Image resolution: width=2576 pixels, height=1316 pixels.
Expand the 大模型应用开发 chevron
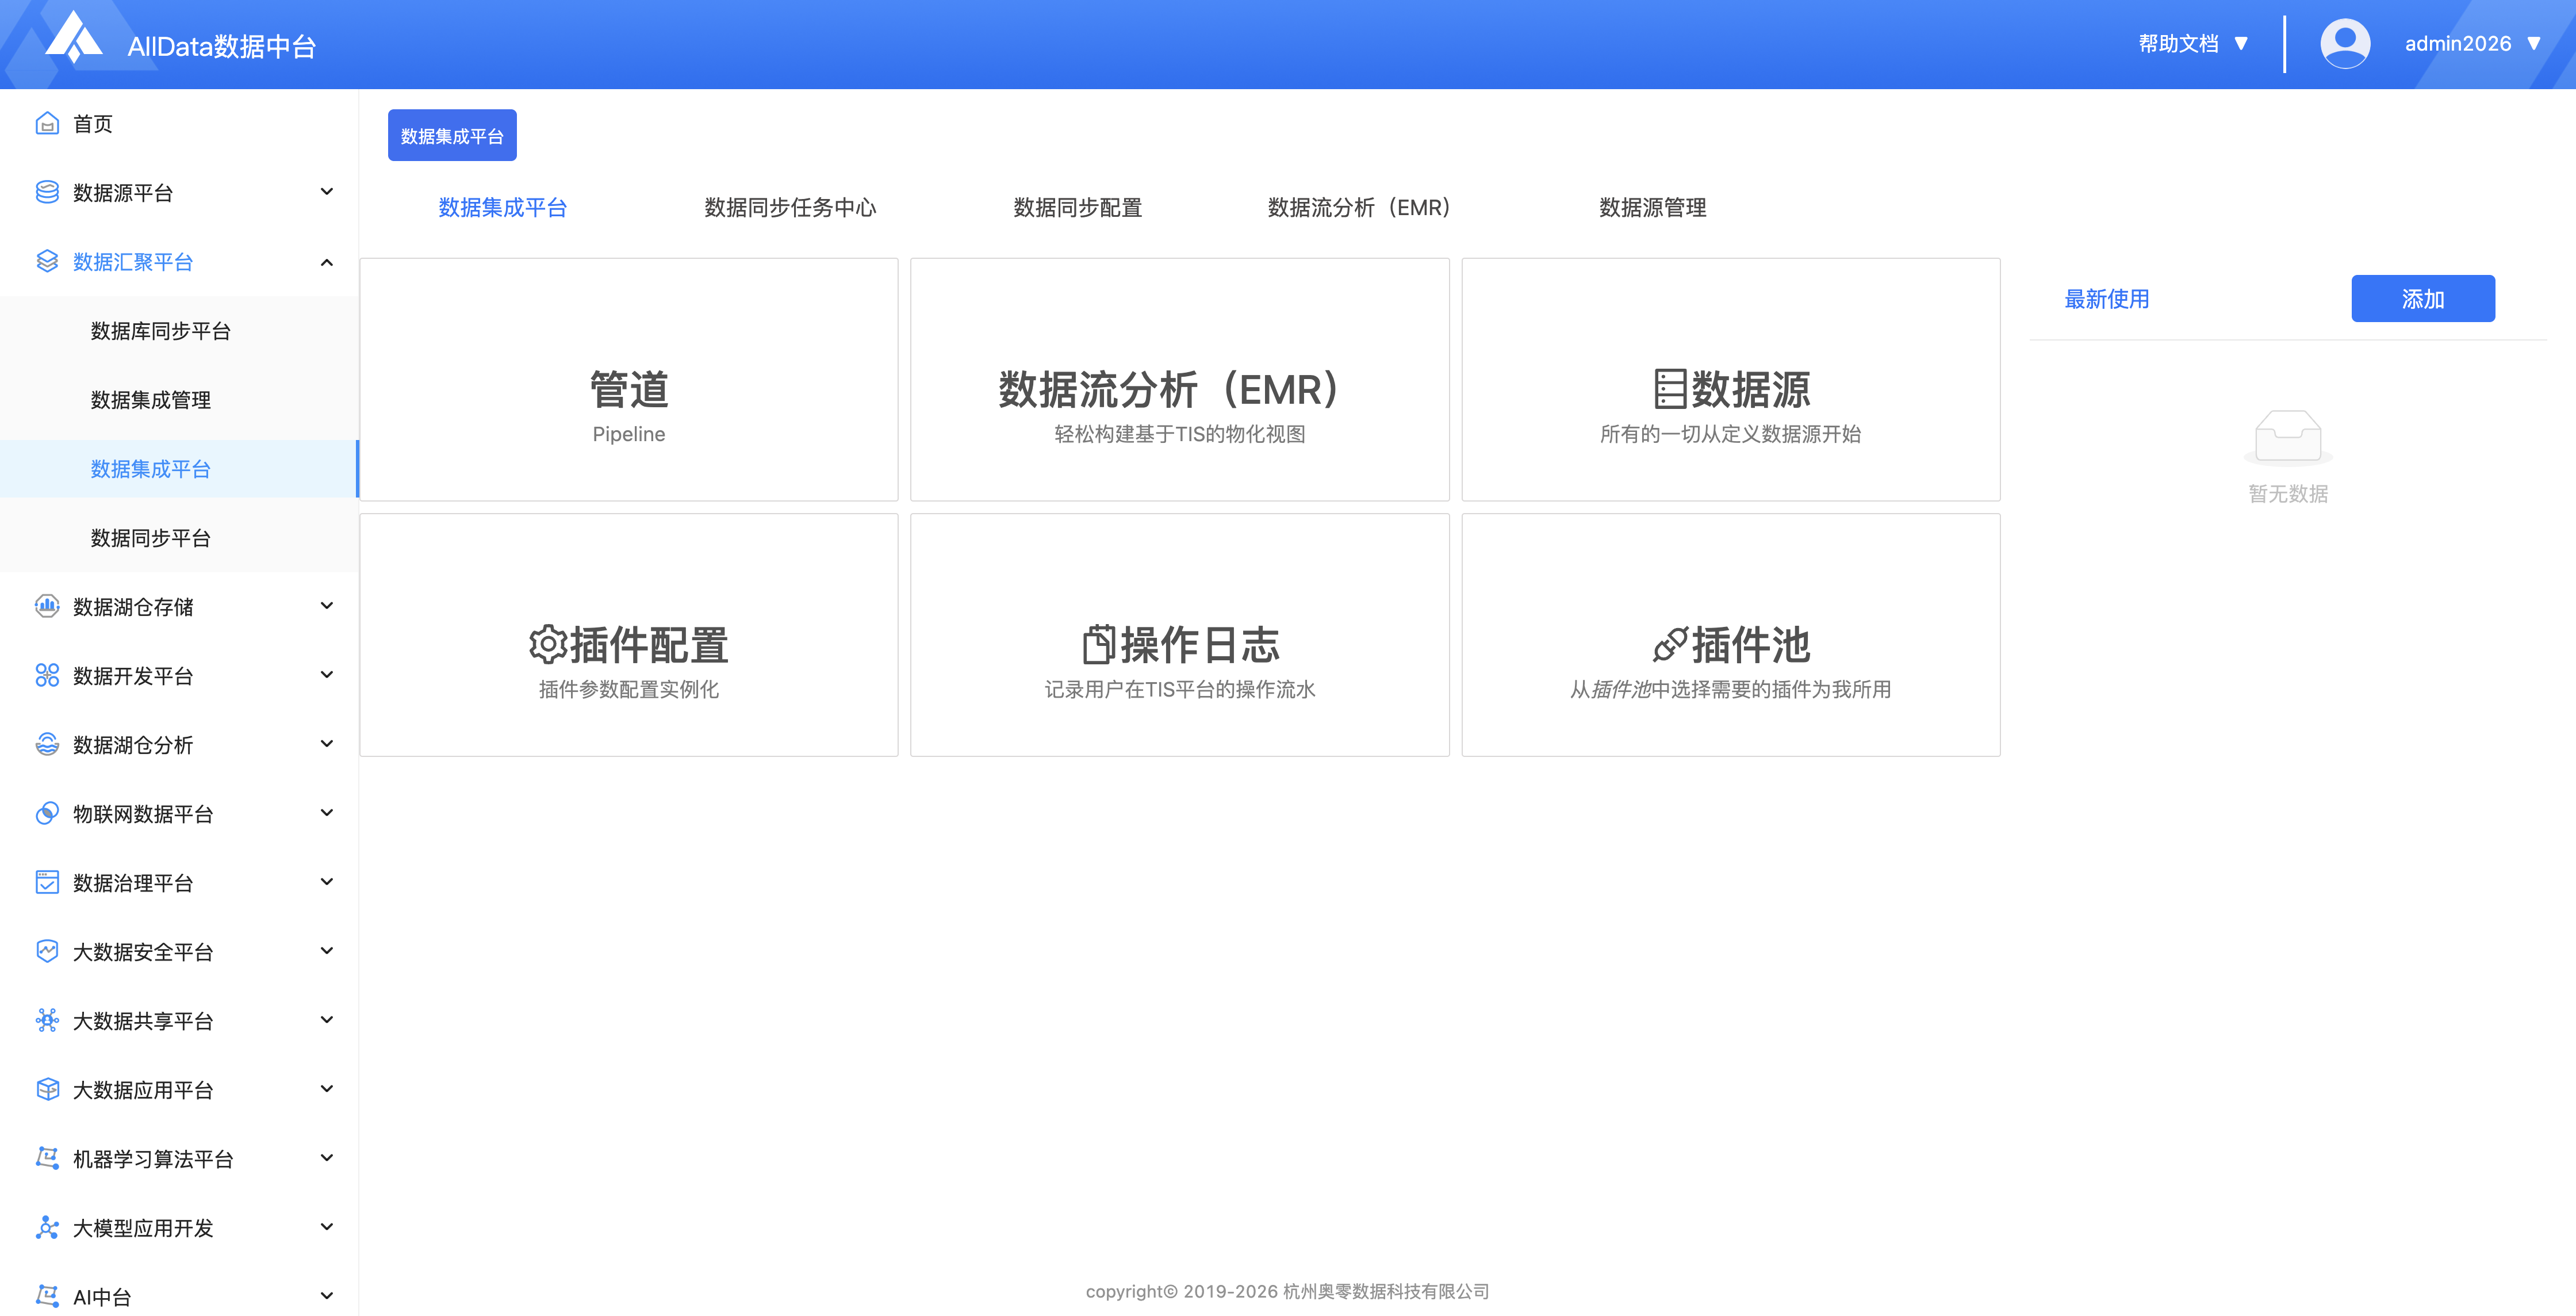pos(326,1226)
